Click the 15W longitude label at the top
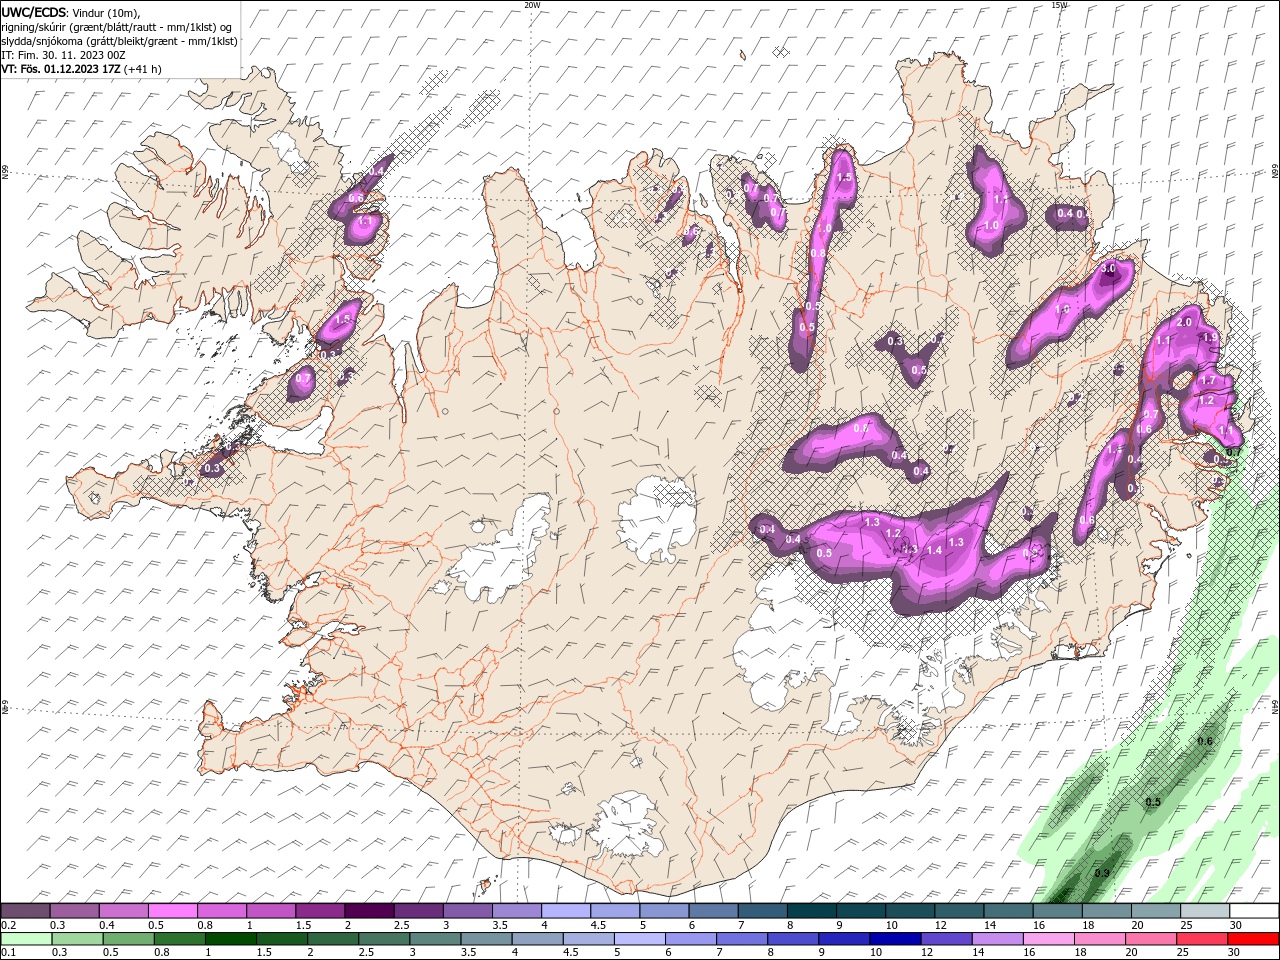The image size is (1280, 960). click(1059, 5)
